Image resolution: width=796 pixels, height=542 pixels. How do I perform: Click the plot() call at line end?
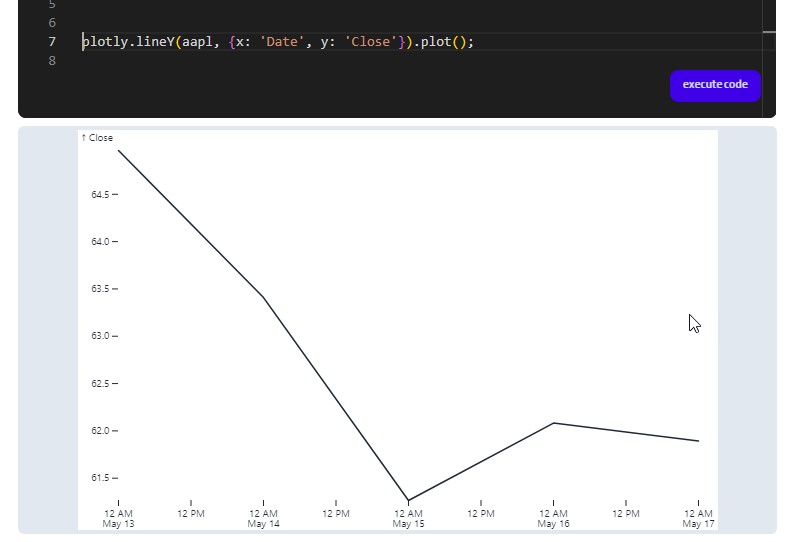440,42
